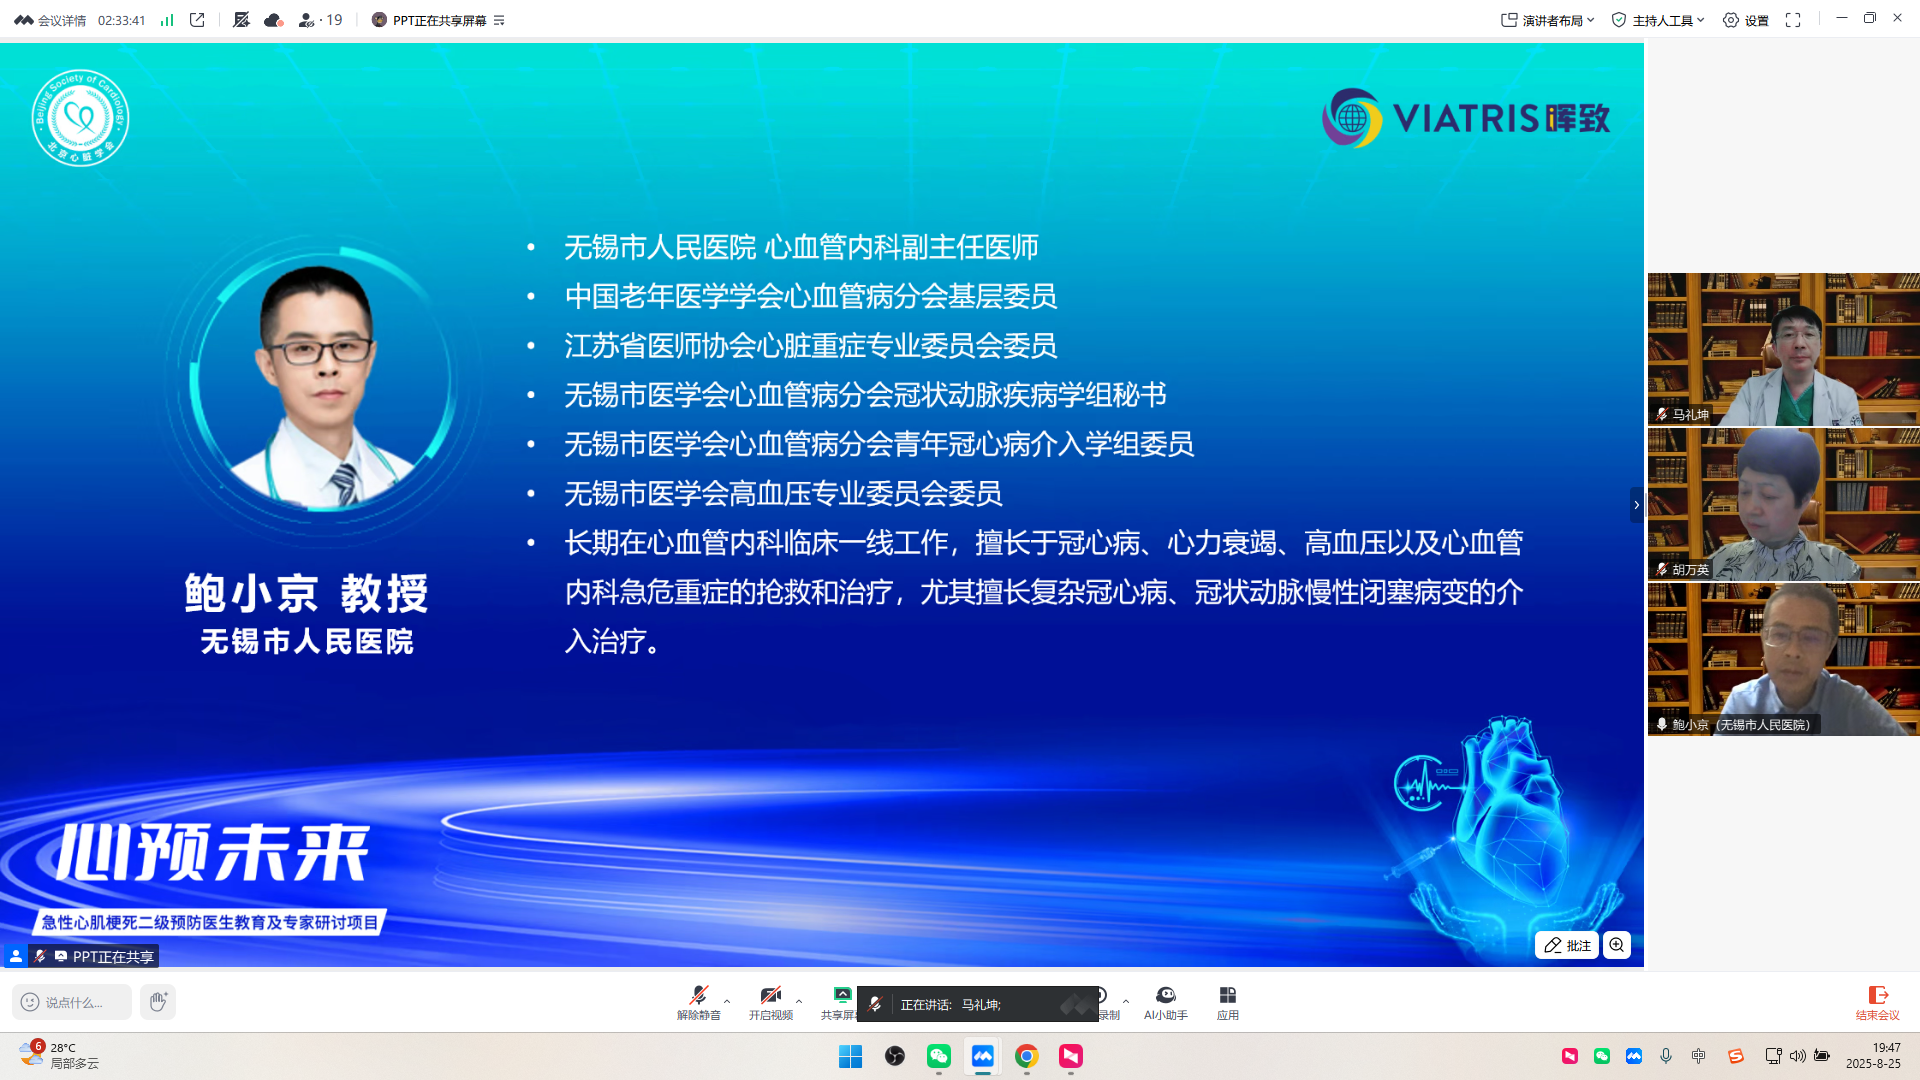Raise hand using the hand icon

point(157,1002)
